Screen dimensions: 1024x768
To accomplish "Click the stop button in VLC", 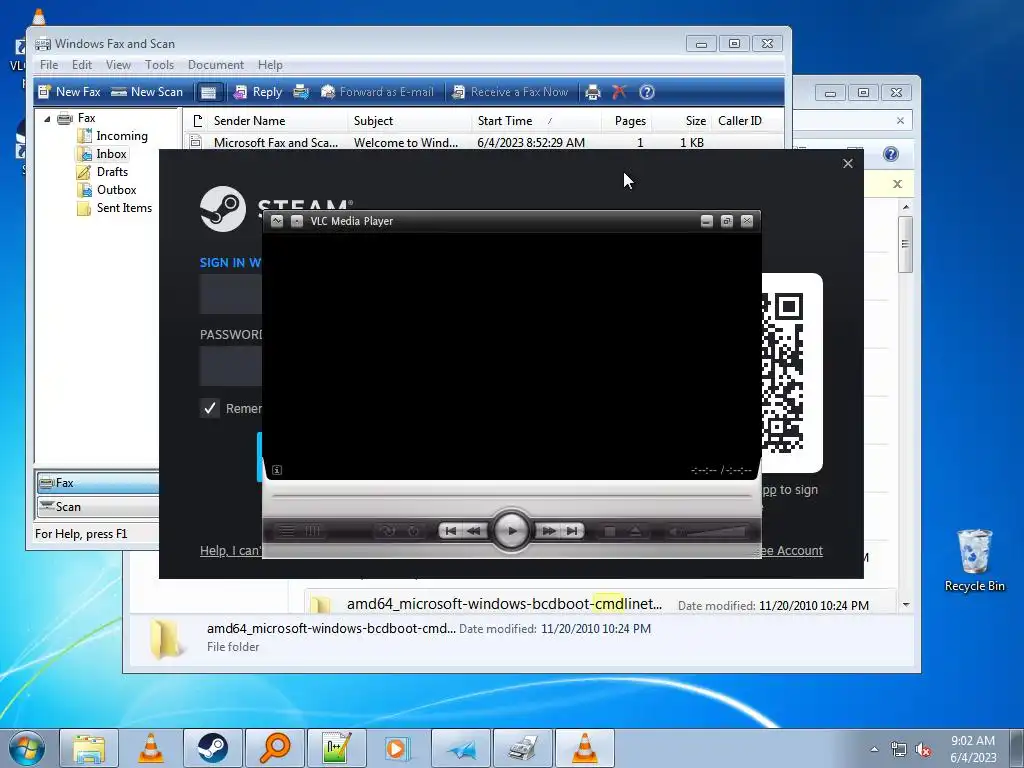I will pyautogui.click(x=610, y=532).
